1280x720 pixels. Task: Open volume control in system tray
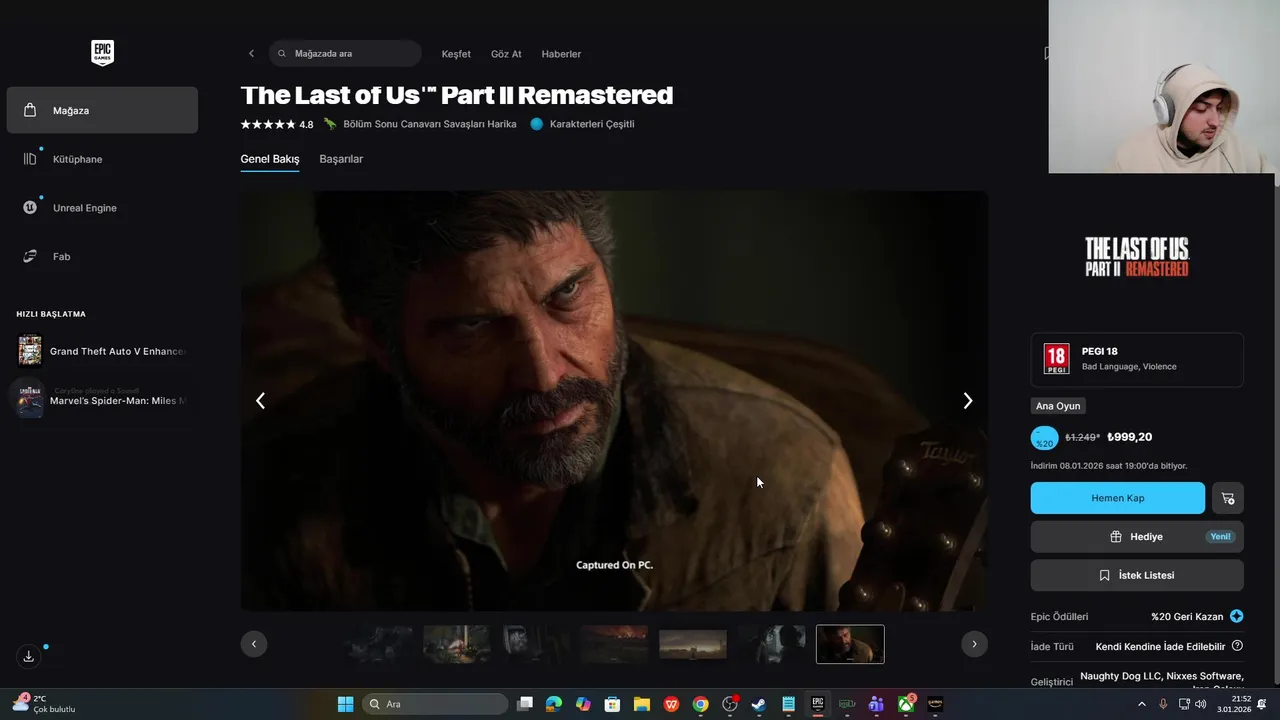1200,704
